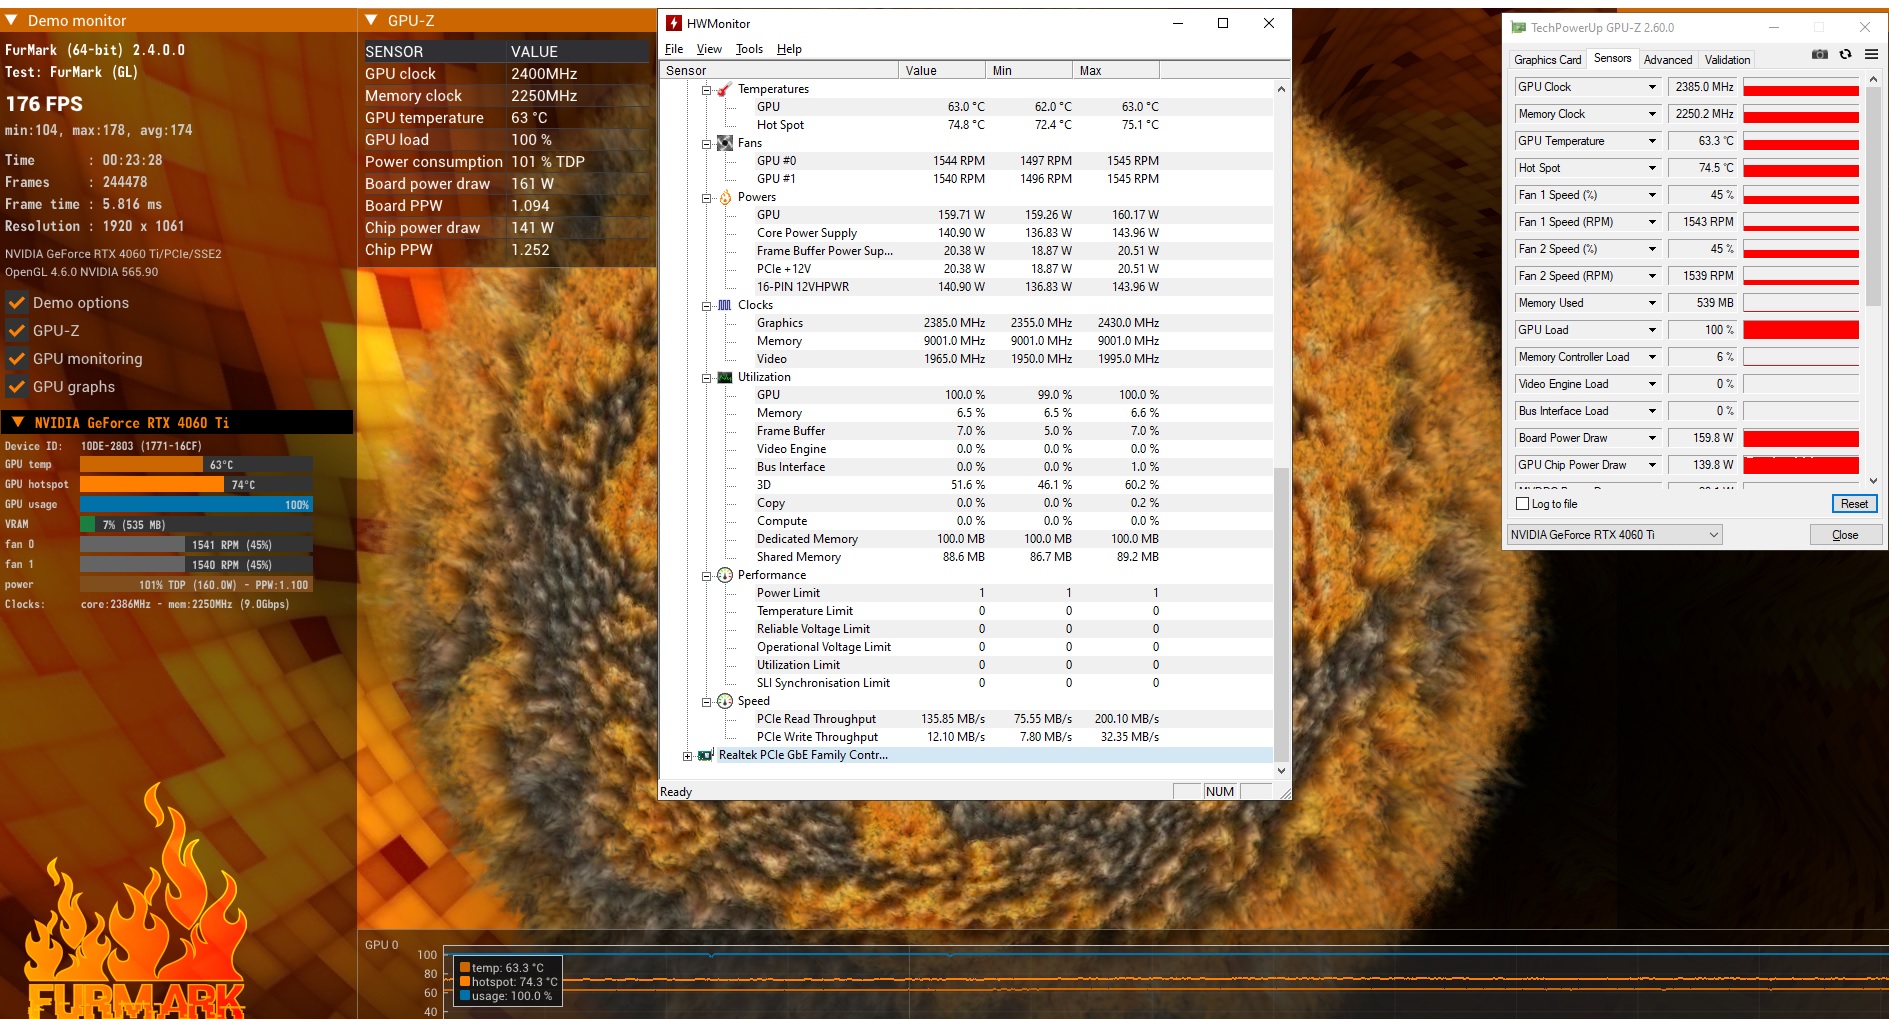The image size is (1889, 1019).
Task: Click the GPU usage blue bar in FurMark
Action: tap(196, 504)
